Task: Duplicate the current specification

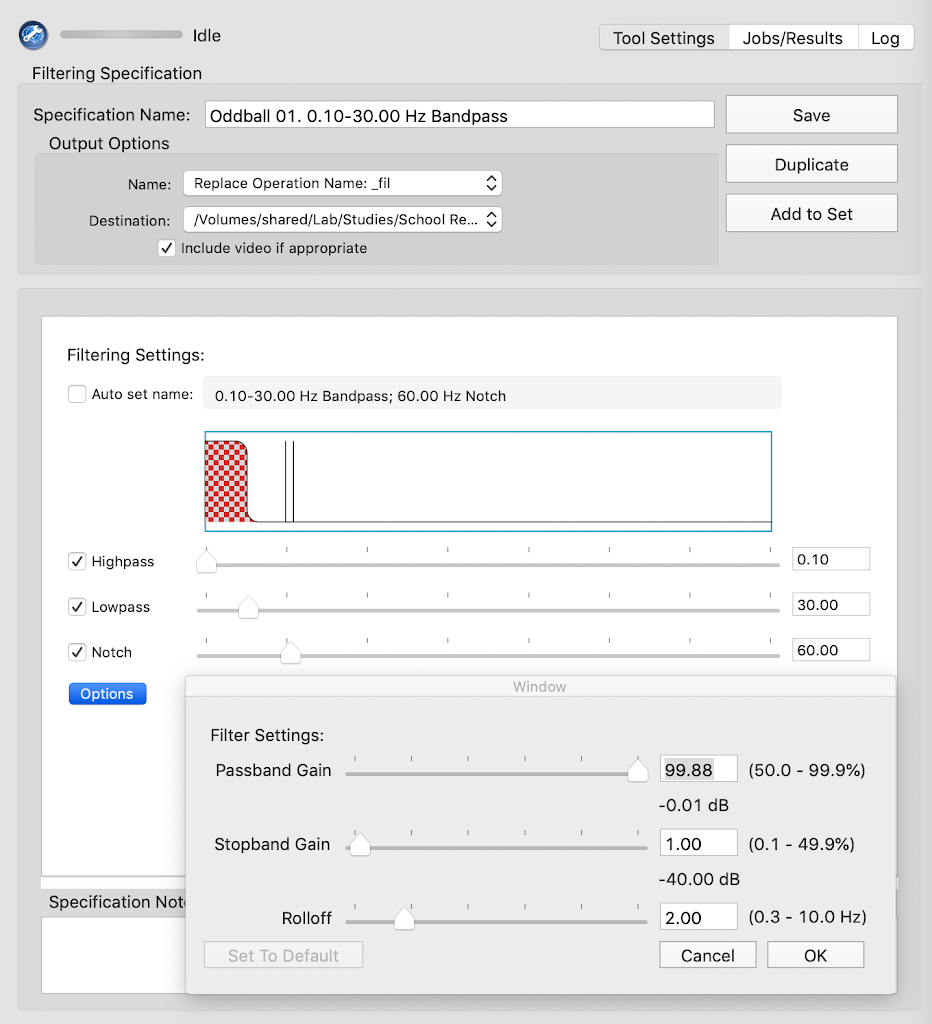Action: tap(812, 165)
